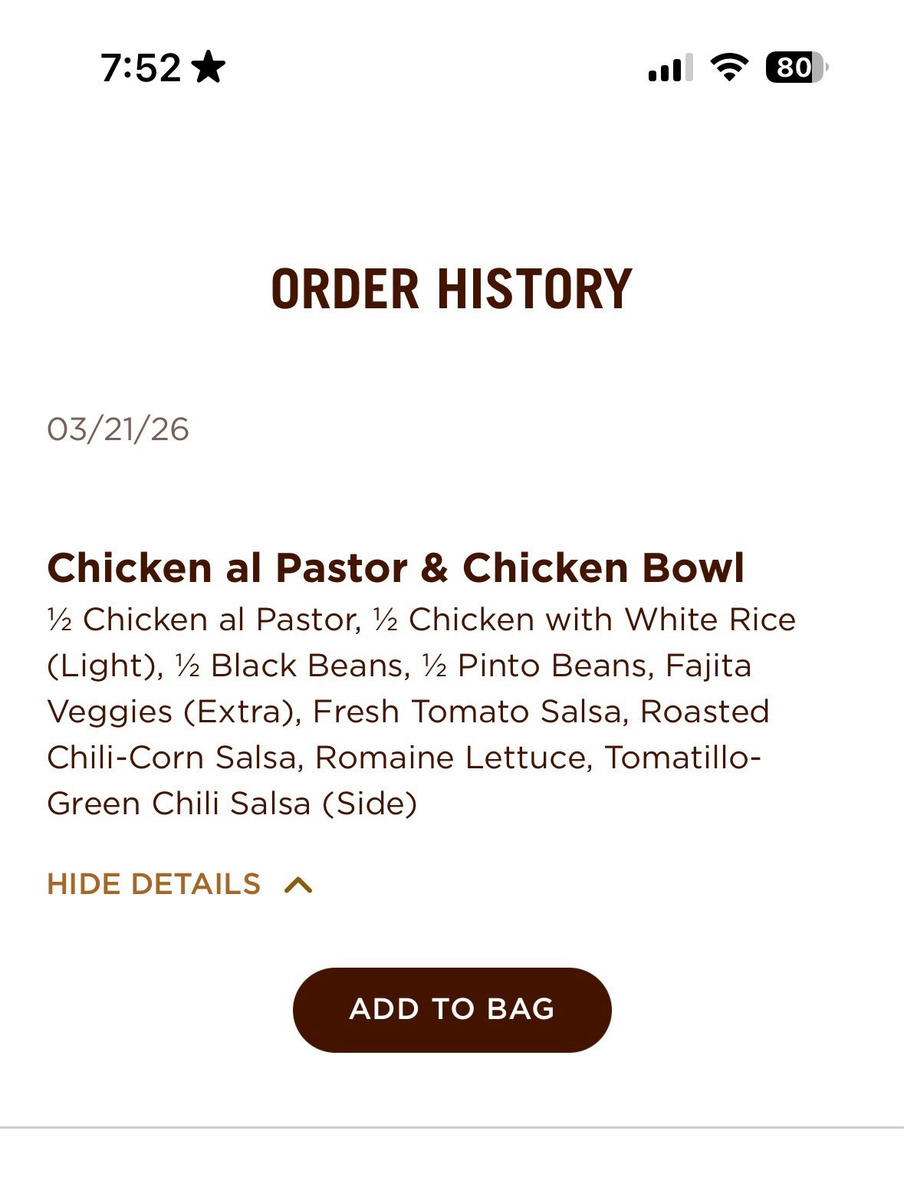Click the divider line below the order
904x1200 pixels.
(x=452, y=1128)
